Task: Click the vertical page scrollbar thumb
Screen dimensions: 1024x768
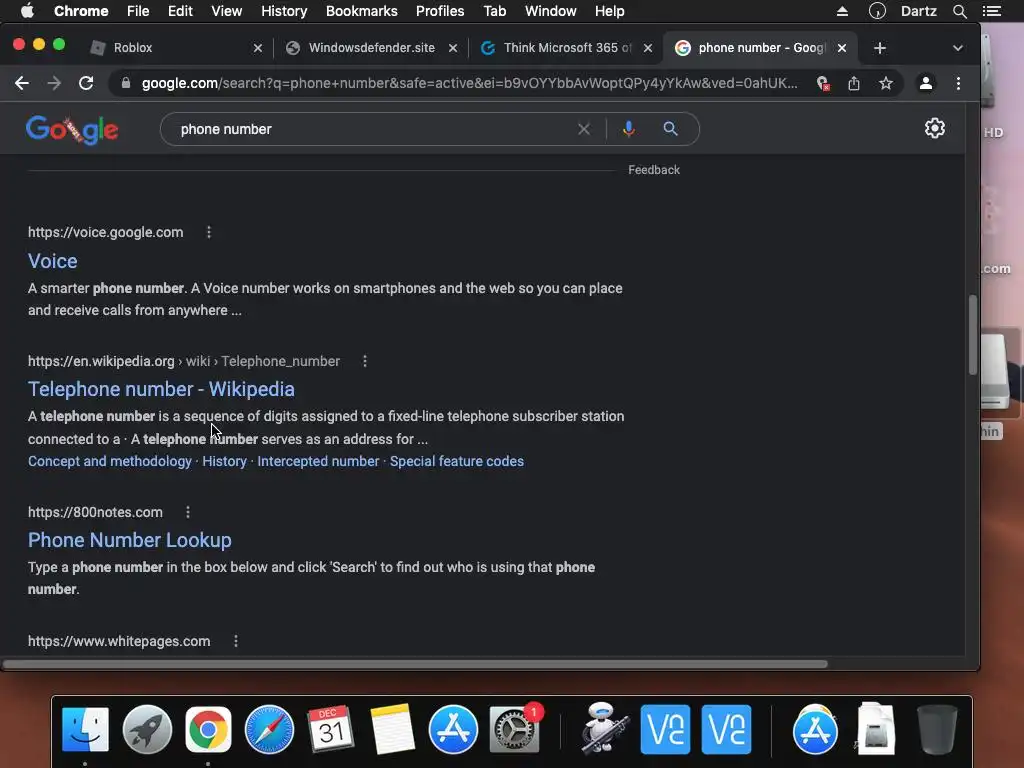Action: point(972,335)
